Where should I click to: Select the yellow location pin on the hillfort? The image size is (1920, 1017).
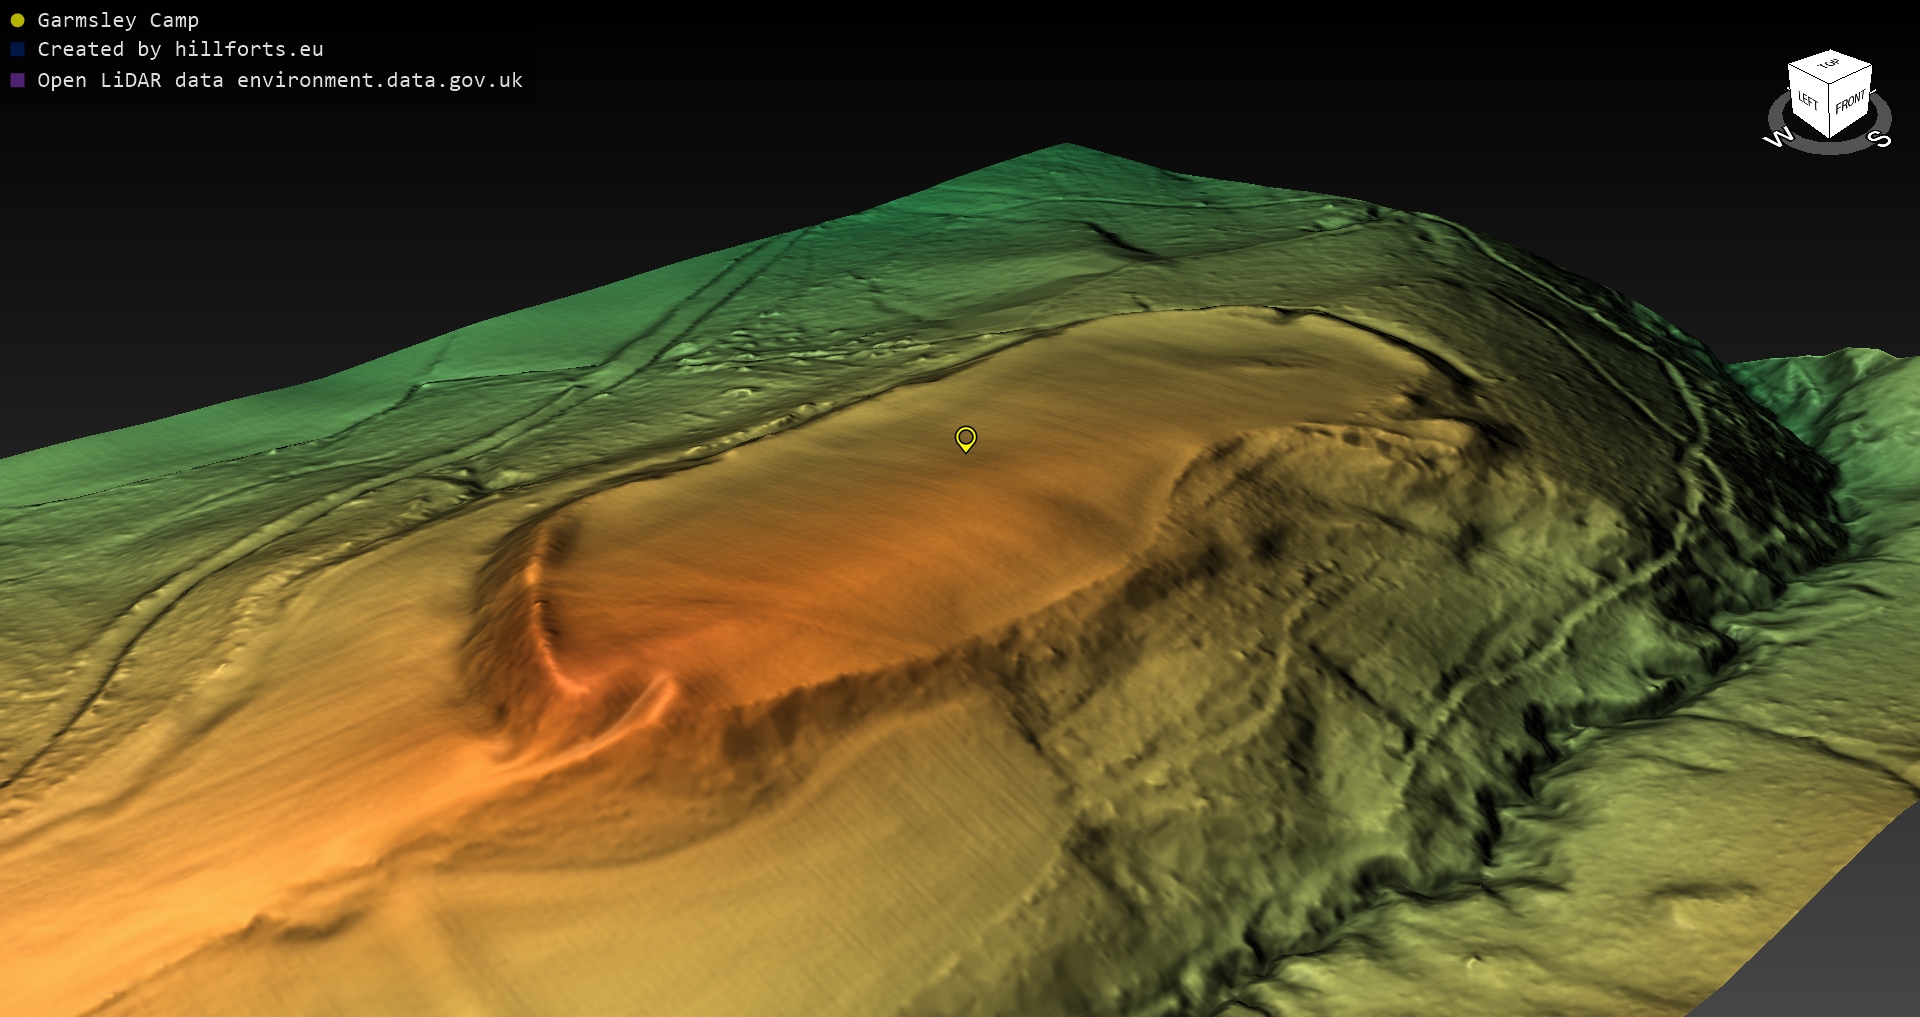point(965,438)
